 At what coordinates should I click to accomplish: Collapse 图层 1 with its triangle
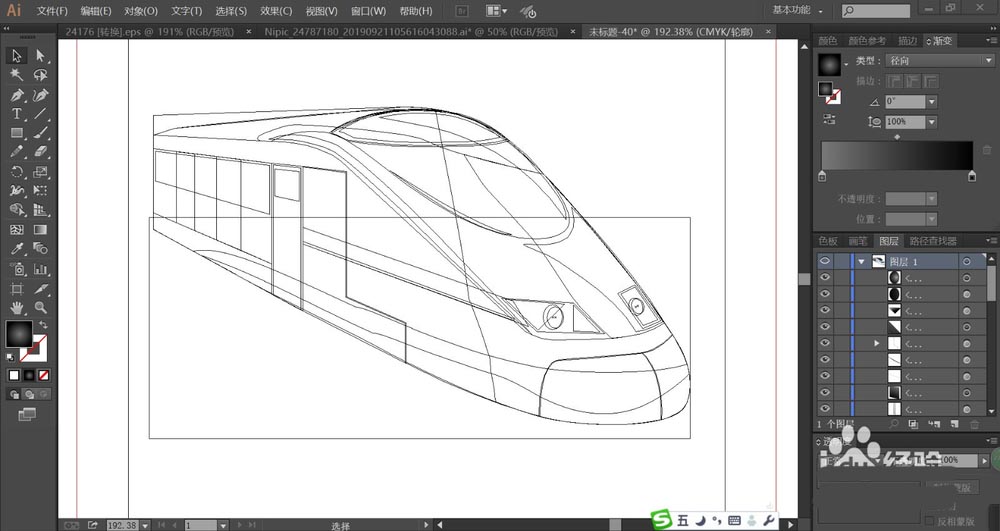[862, 261]
